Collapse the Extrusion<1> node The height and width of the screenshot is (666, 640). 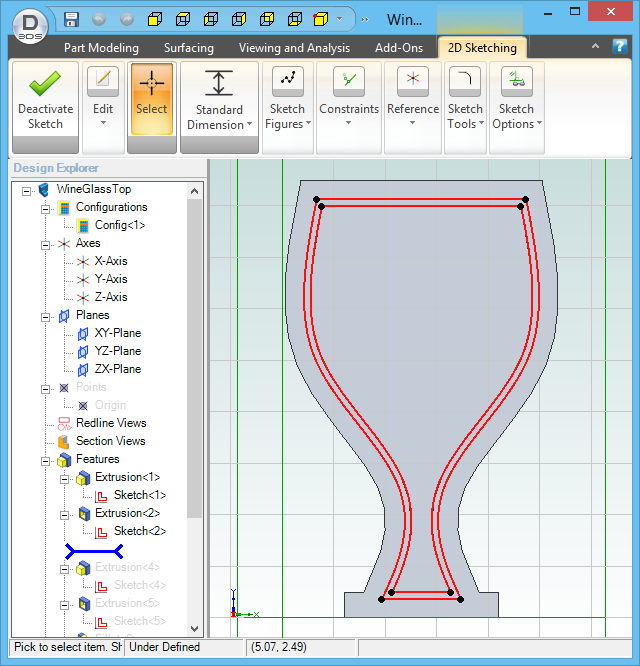click(x=64, y=480)
